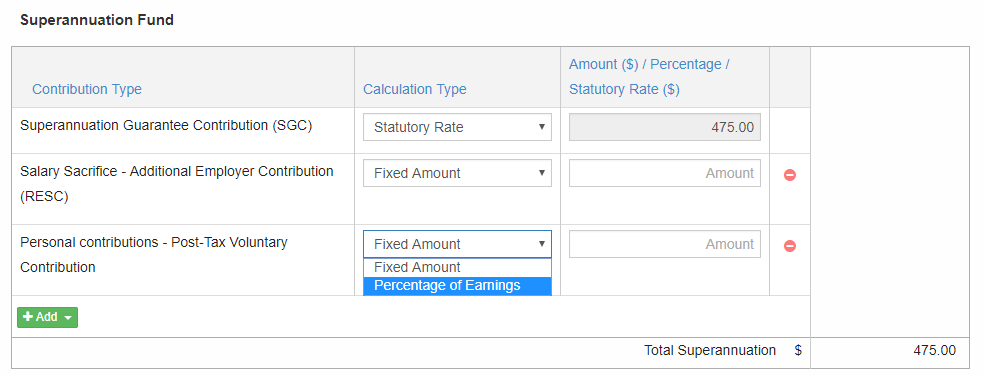Viewport: 985px width, 376px height.
Task: Click the greyed SGC 475.00 amount field
Action: (665, 127)
